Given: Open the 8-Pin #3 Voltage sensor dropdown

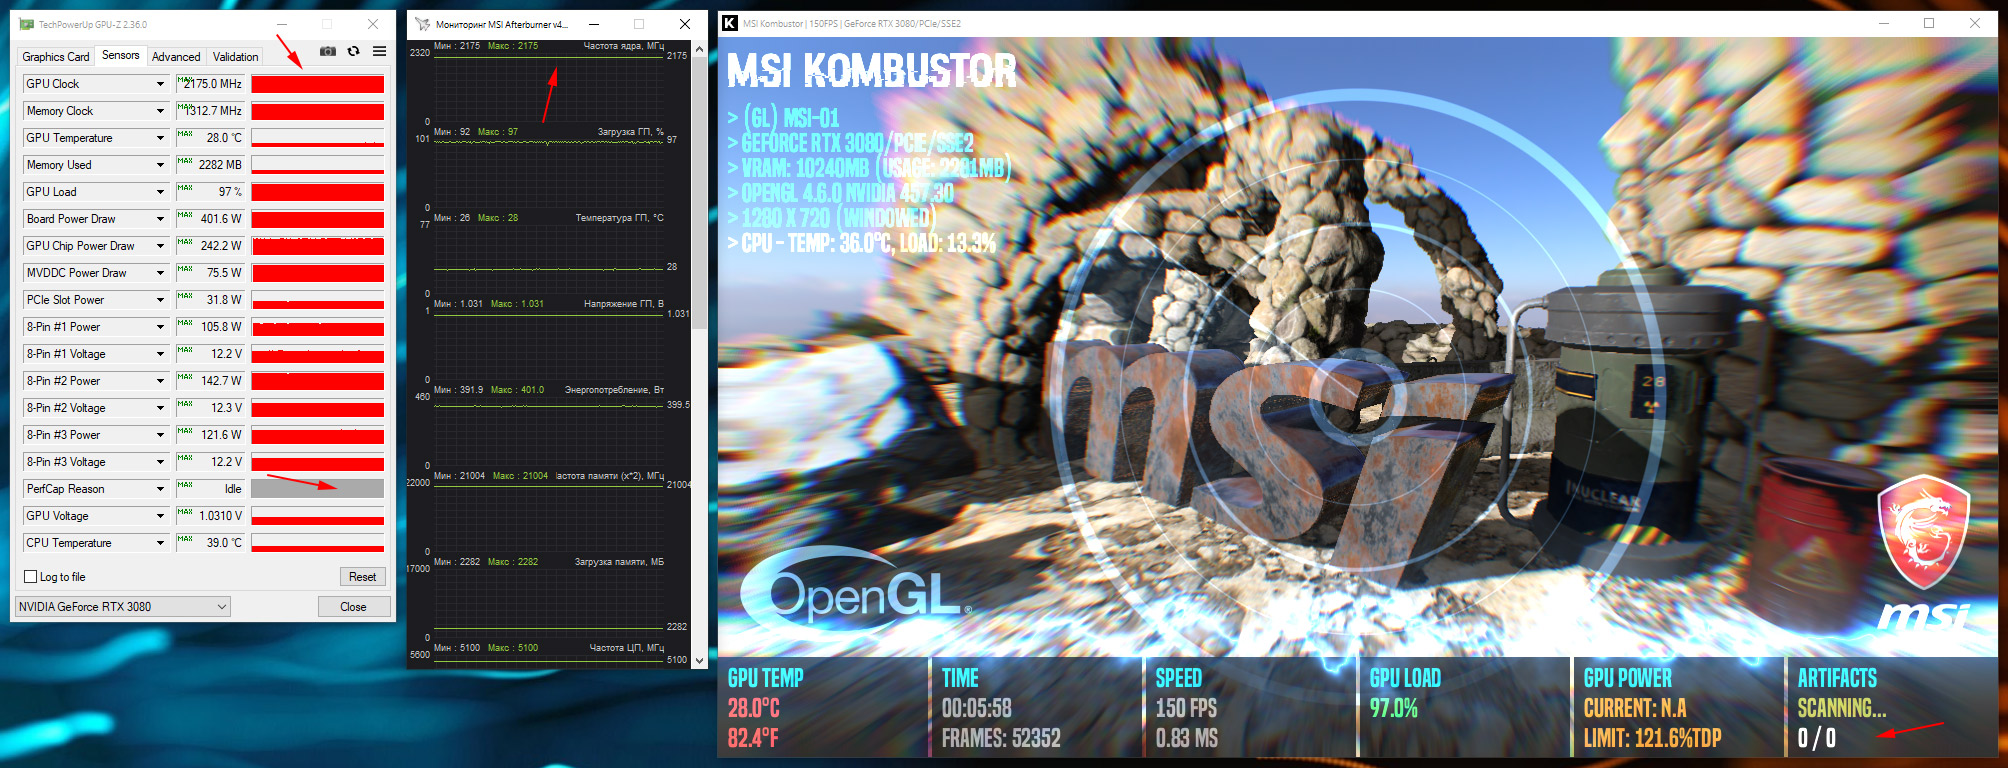Looking at the screenshot, I should [160, 462].
